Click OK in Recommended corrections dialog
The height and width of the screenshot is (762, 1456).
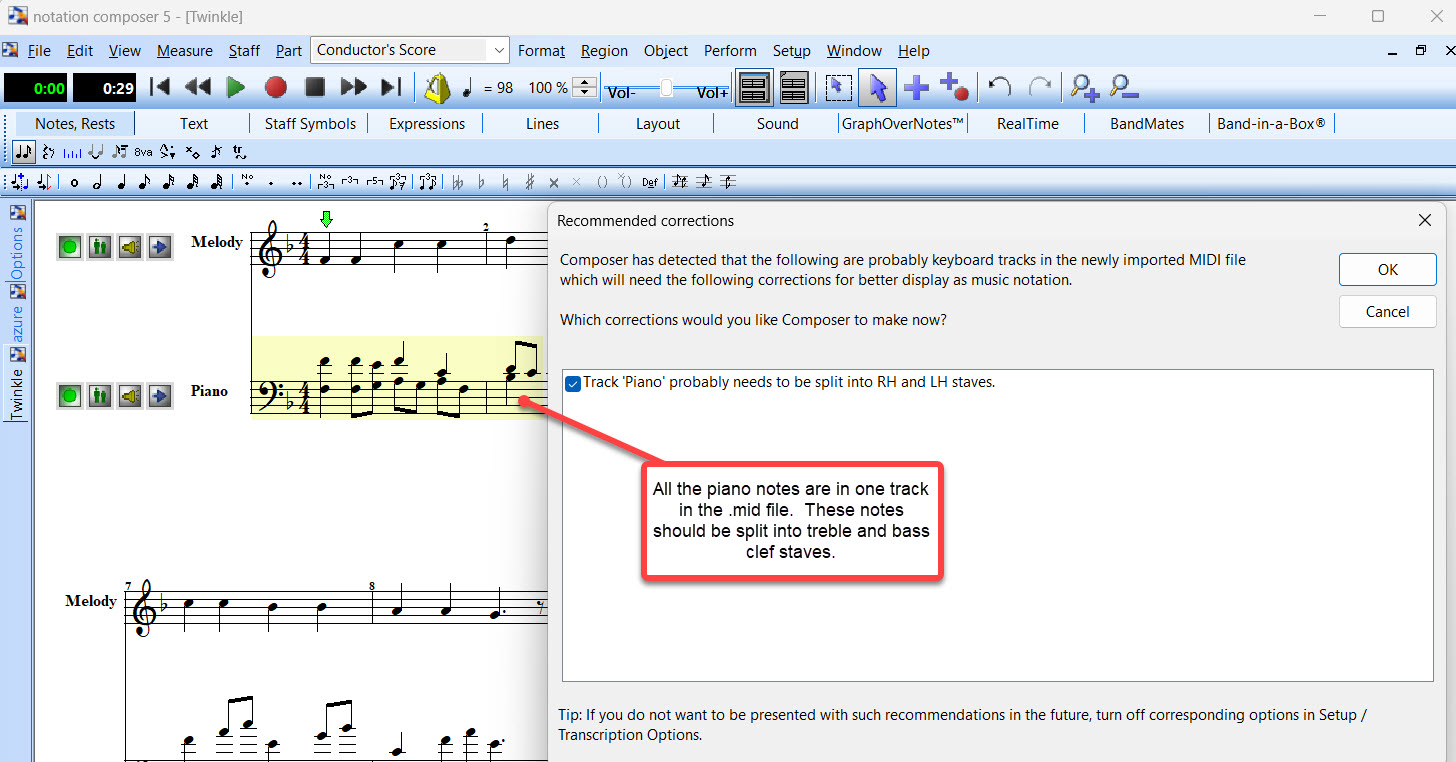click(x=1387, y=269)
